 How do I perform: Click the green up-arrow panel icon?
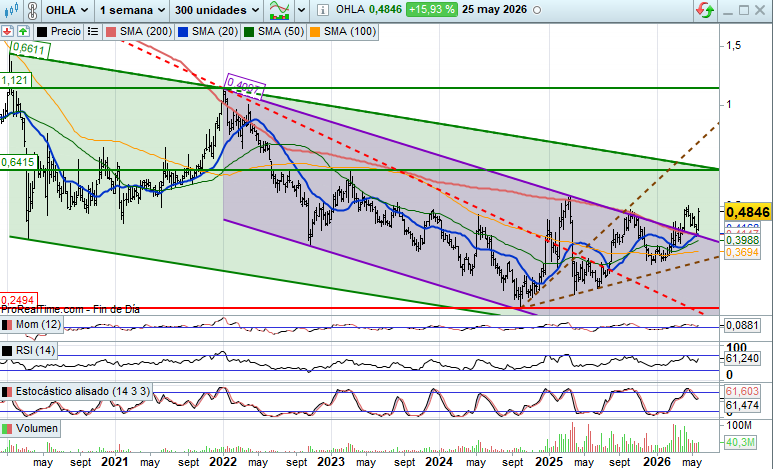[x=23, y=32]
